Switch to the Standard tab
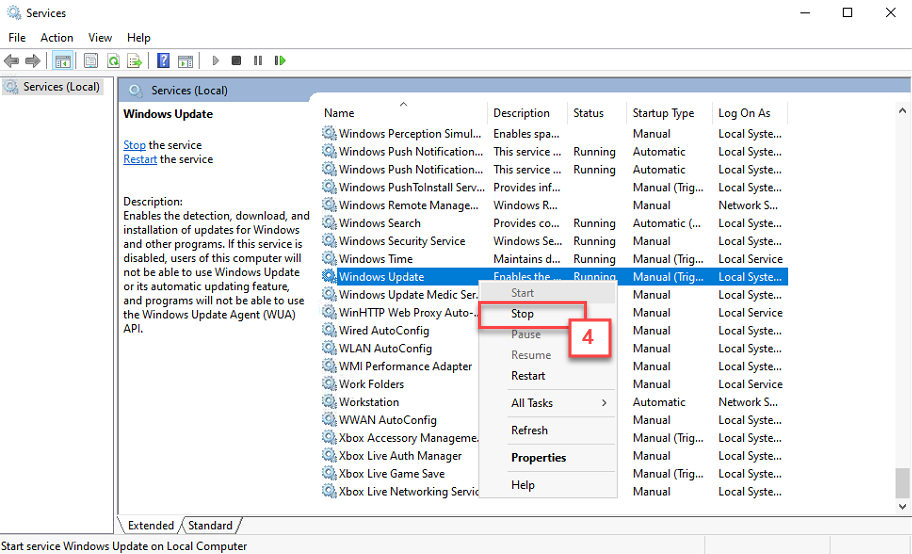Image resolution: width=912 pixels, height=554 pixels. tap(210, 525)
